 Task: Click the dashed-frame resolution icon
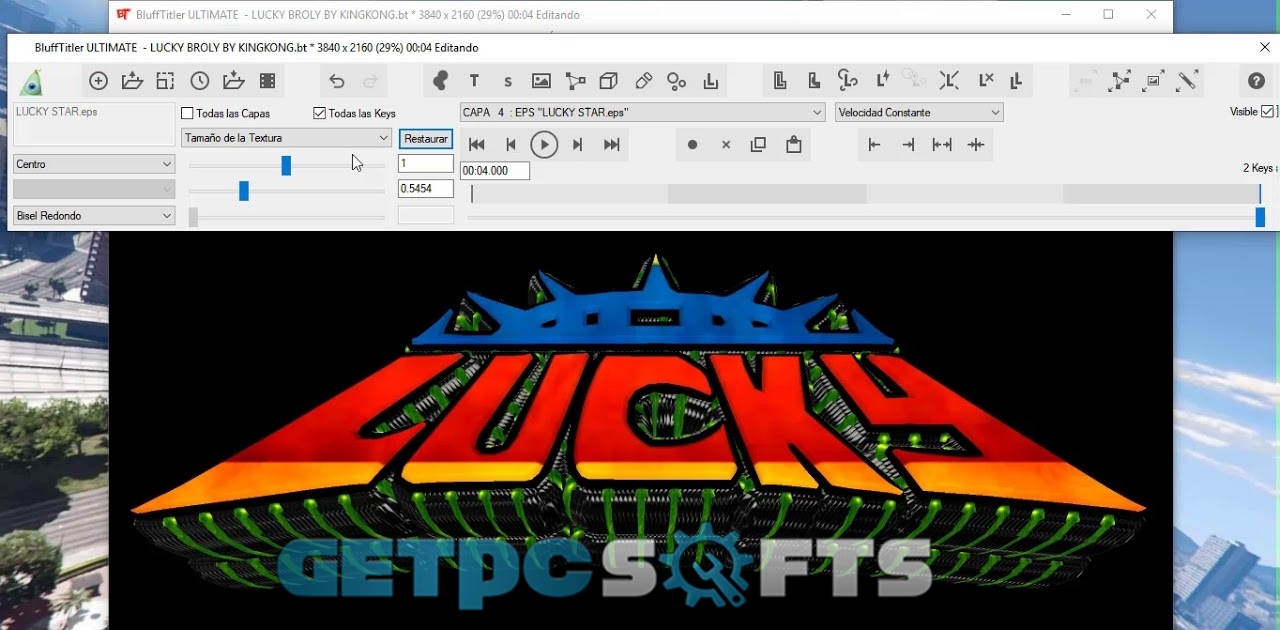[166, 82]
